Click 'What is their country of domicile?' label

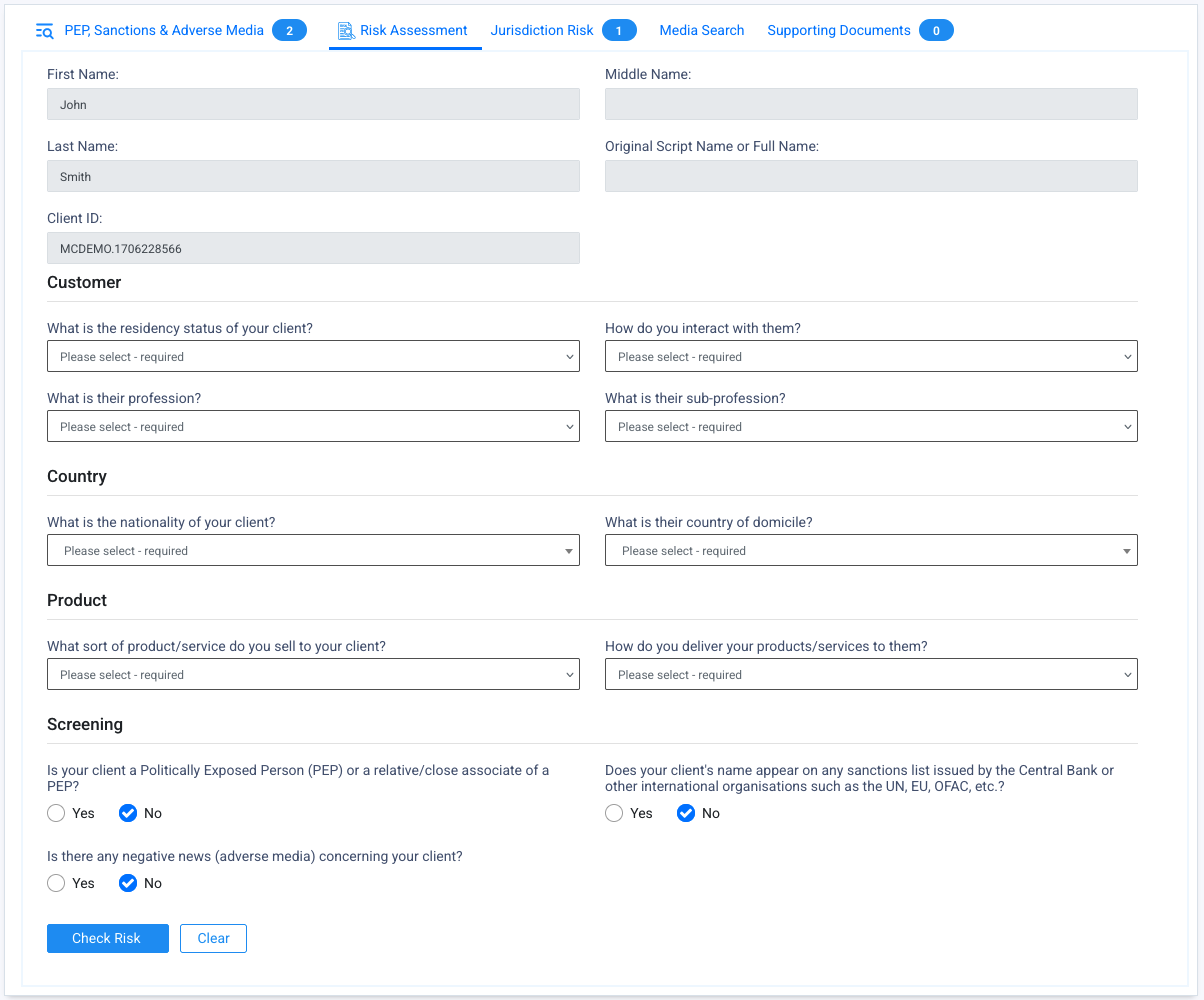(x=709, y=522)
